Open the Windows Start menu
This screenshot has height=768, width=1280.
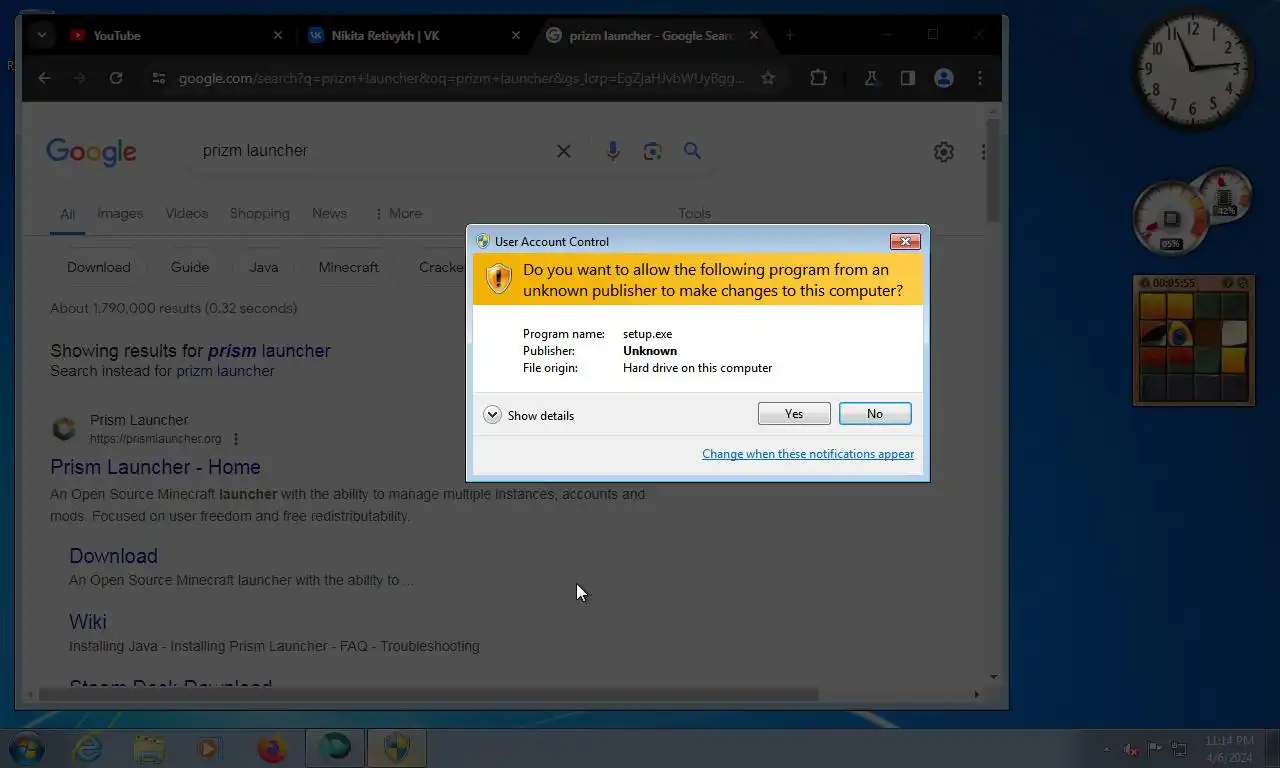[x=26, y=748]
